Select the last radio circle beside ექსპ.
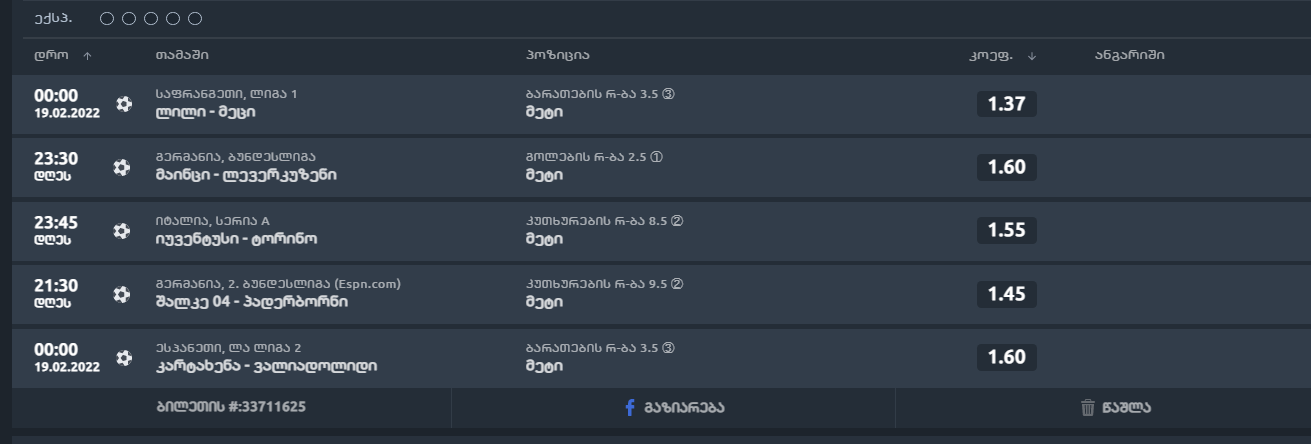The height and width of the screenshot is (444, 1311). pos(195,19)
